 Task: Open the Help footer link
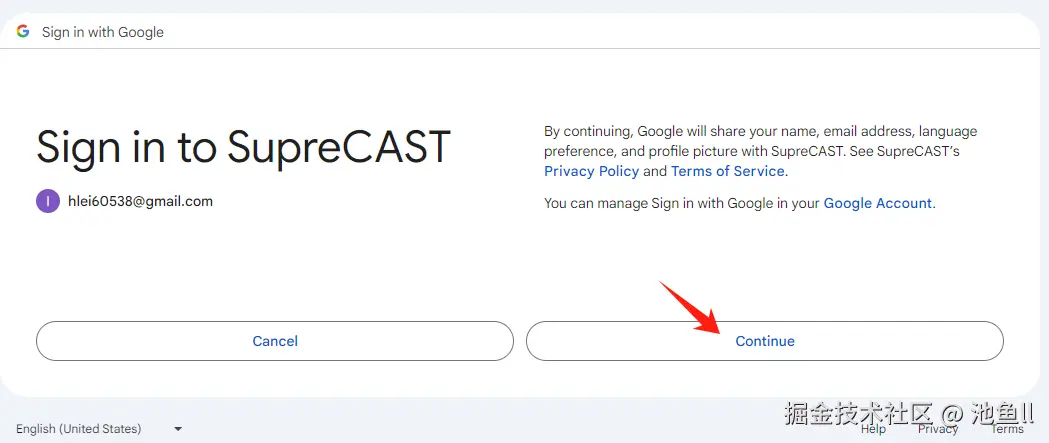[x=873, y=429]
